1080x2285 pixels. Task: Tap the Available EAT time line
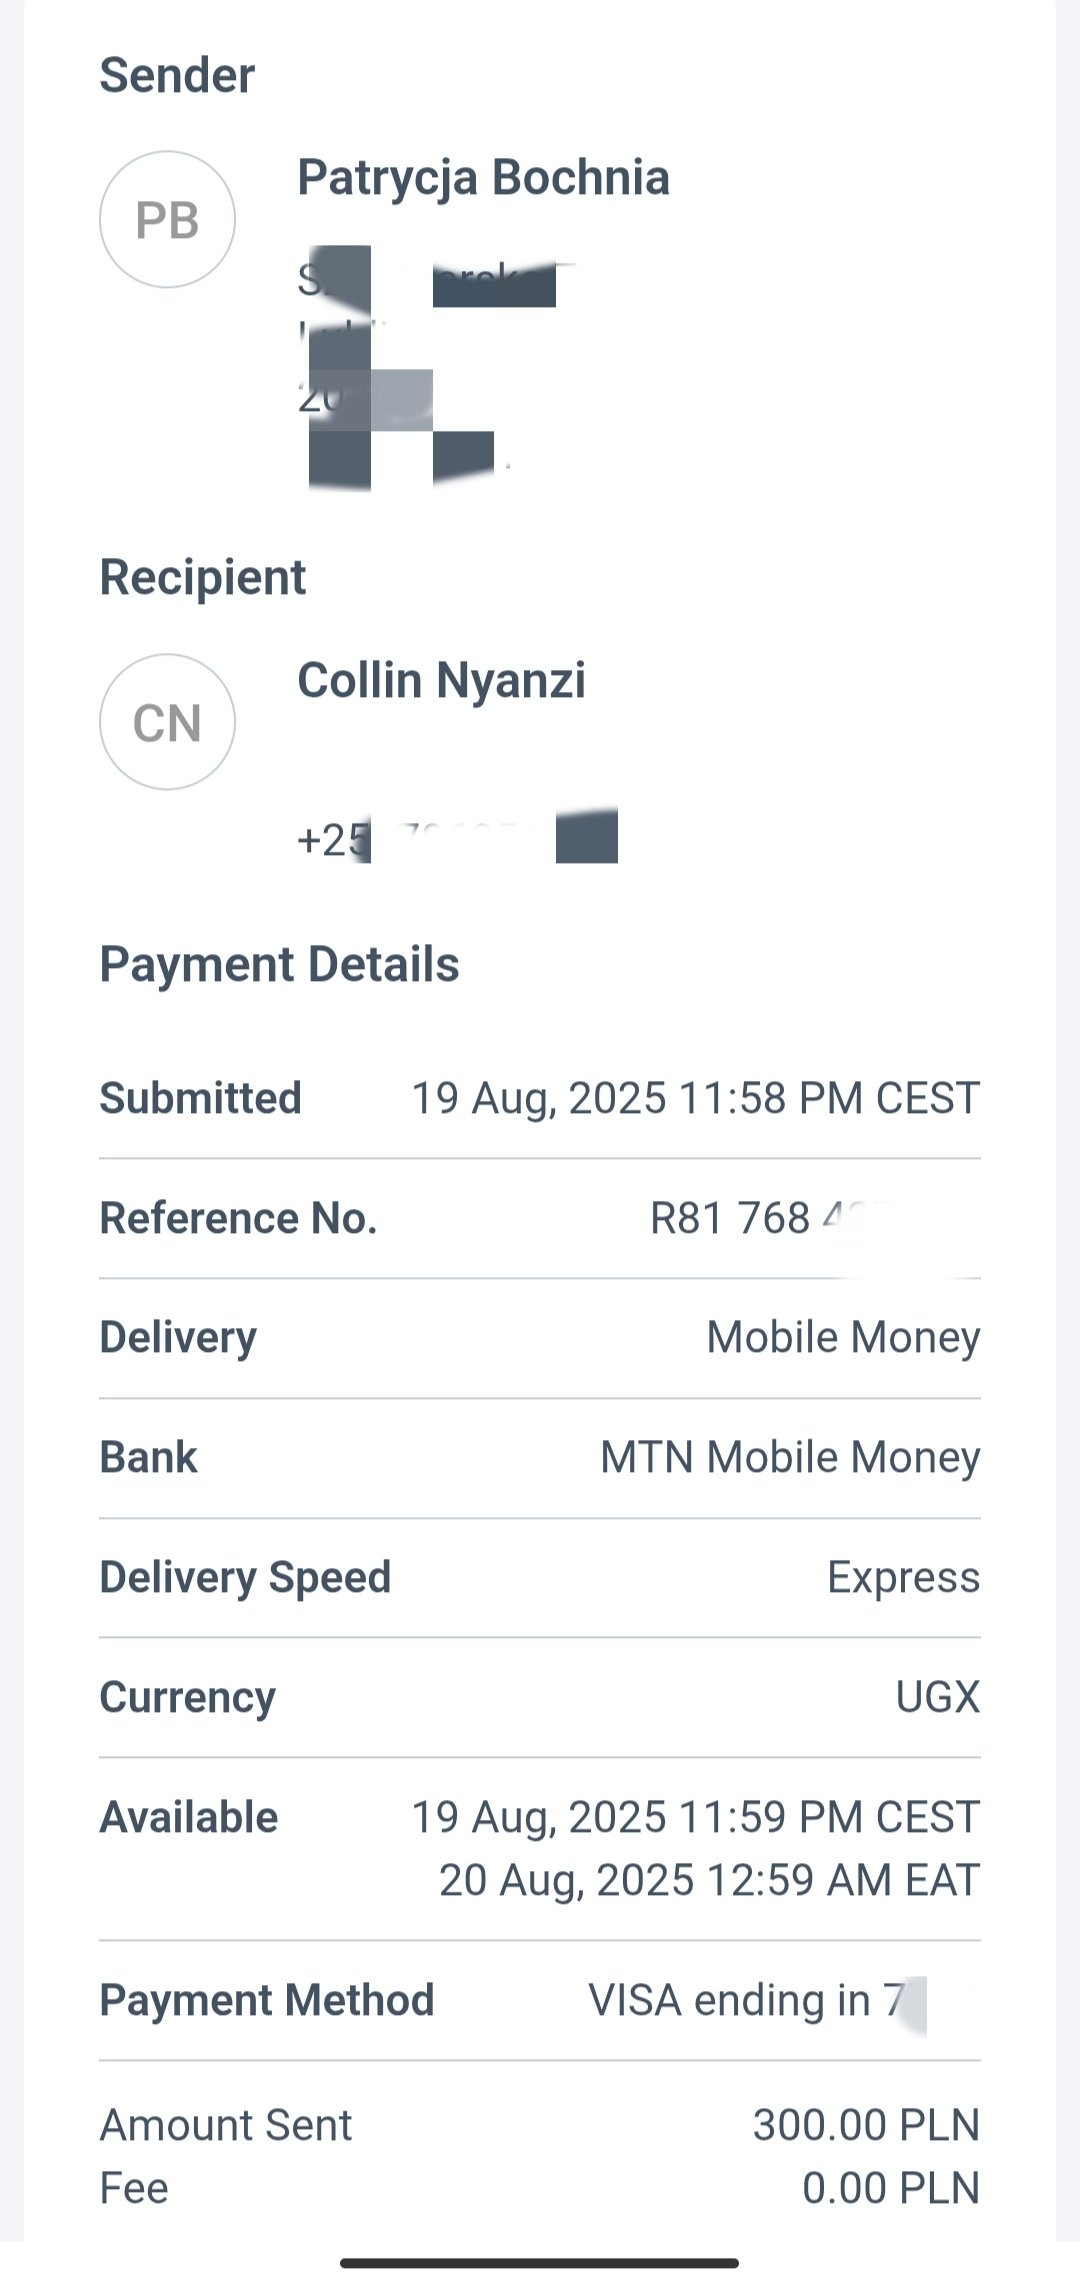click(709, 1880)
